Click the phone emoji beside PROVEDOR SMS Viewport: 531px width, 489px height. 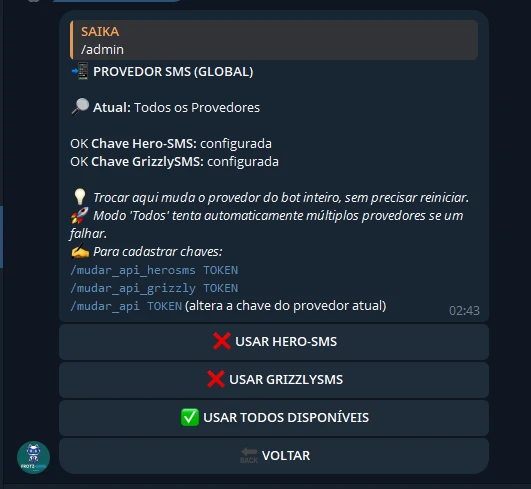tap(80, 71)
